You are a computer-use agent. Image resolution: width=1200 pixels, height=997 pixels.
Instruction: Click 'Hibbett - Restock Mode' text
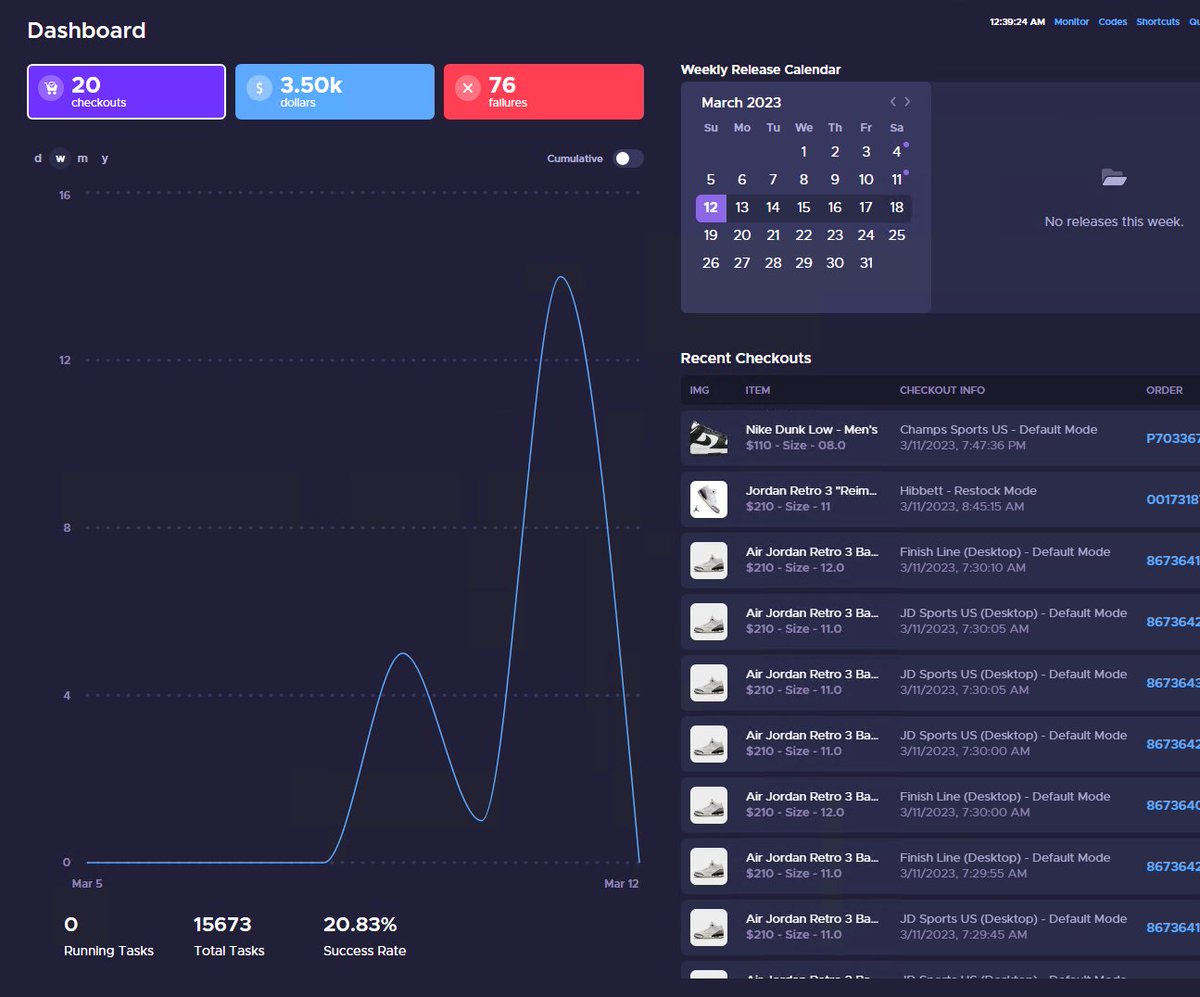tap(968, 491)
